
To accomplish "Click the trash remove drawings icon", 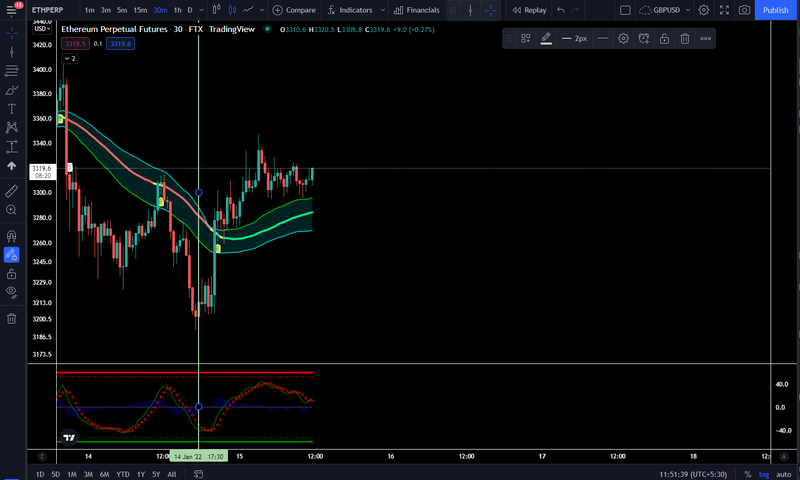I will [11, 319].
